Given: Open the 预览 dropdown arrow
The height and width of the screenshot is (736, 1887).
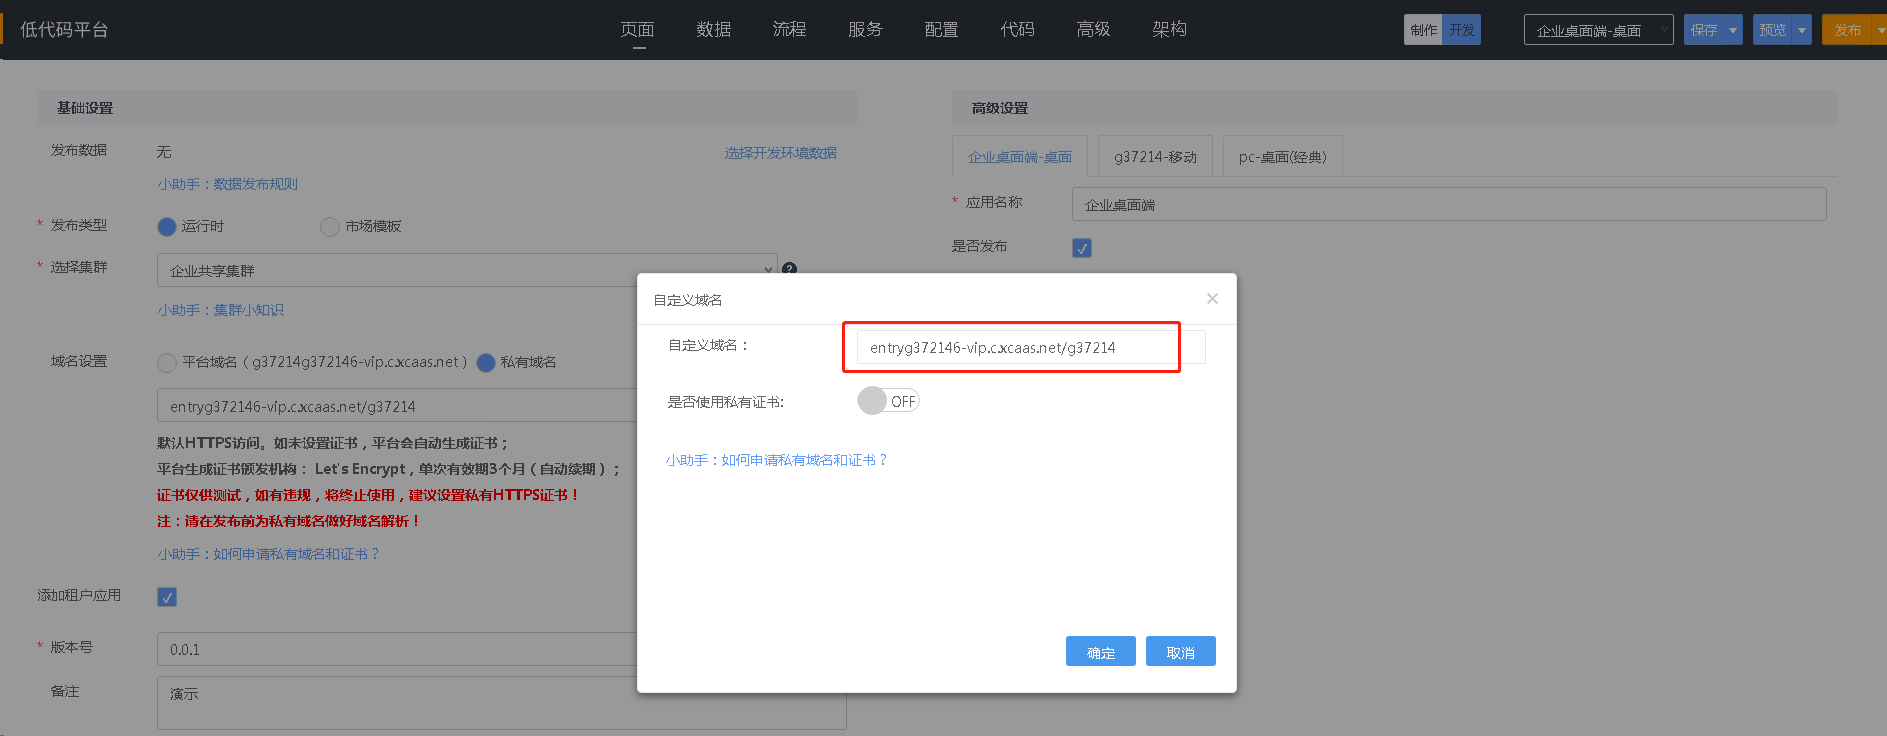Looking at the screenshot, I should point(1802,30).
